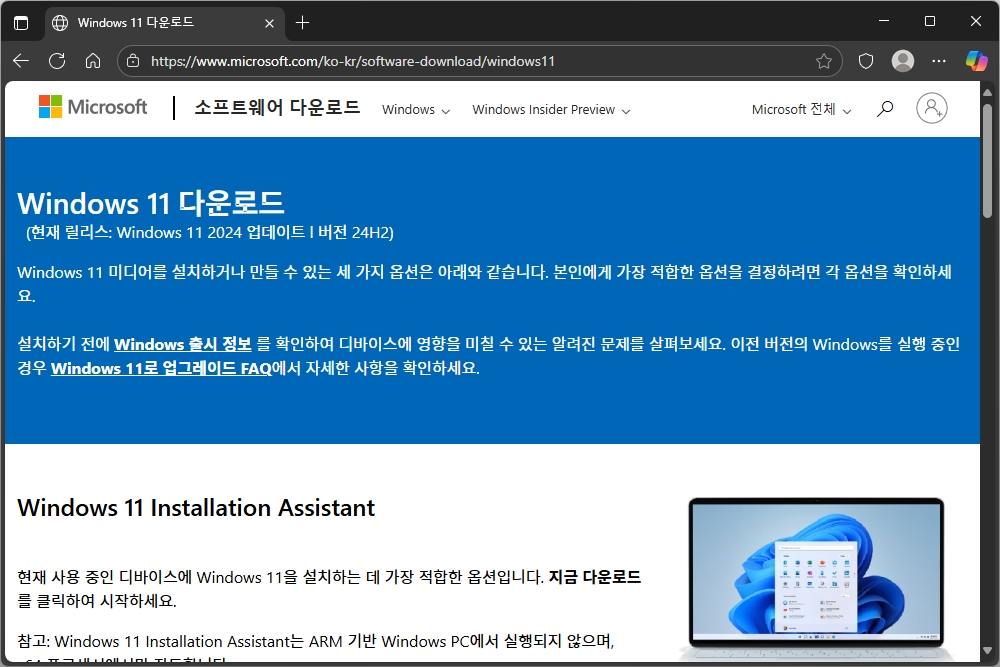Screen dimensions: 1000x667
Task: Open the site search magnifier
Action: [885, 109]
